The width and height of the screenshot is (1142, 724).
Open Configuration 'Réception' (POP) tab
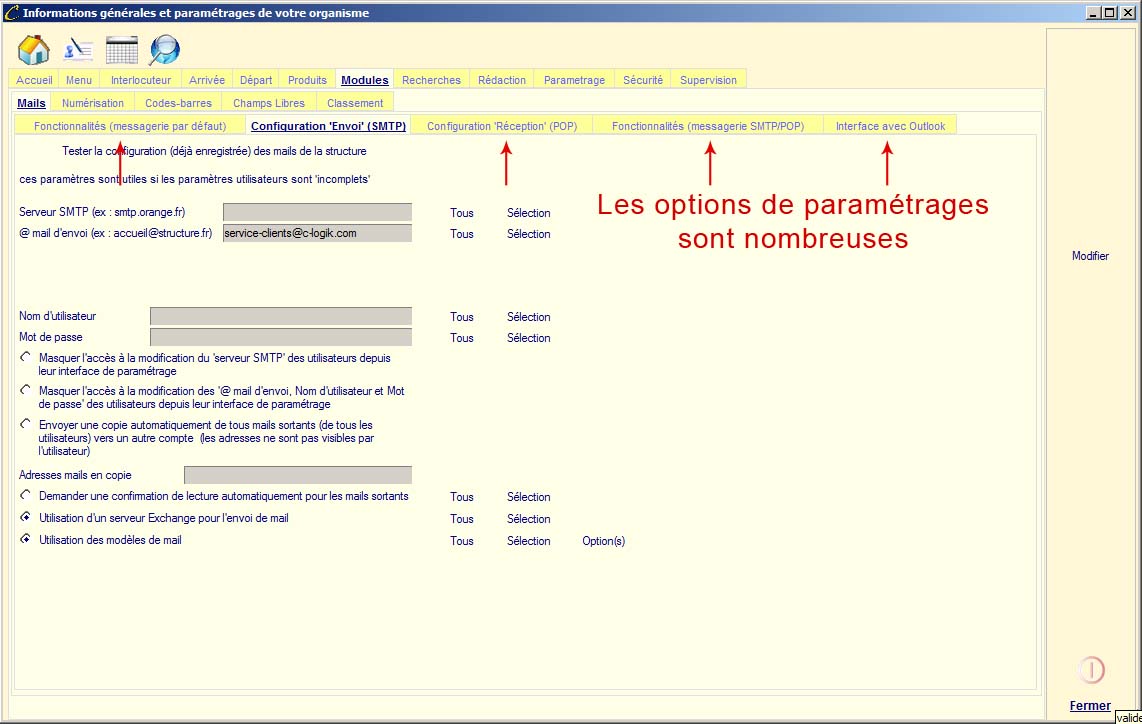(502, 126)
